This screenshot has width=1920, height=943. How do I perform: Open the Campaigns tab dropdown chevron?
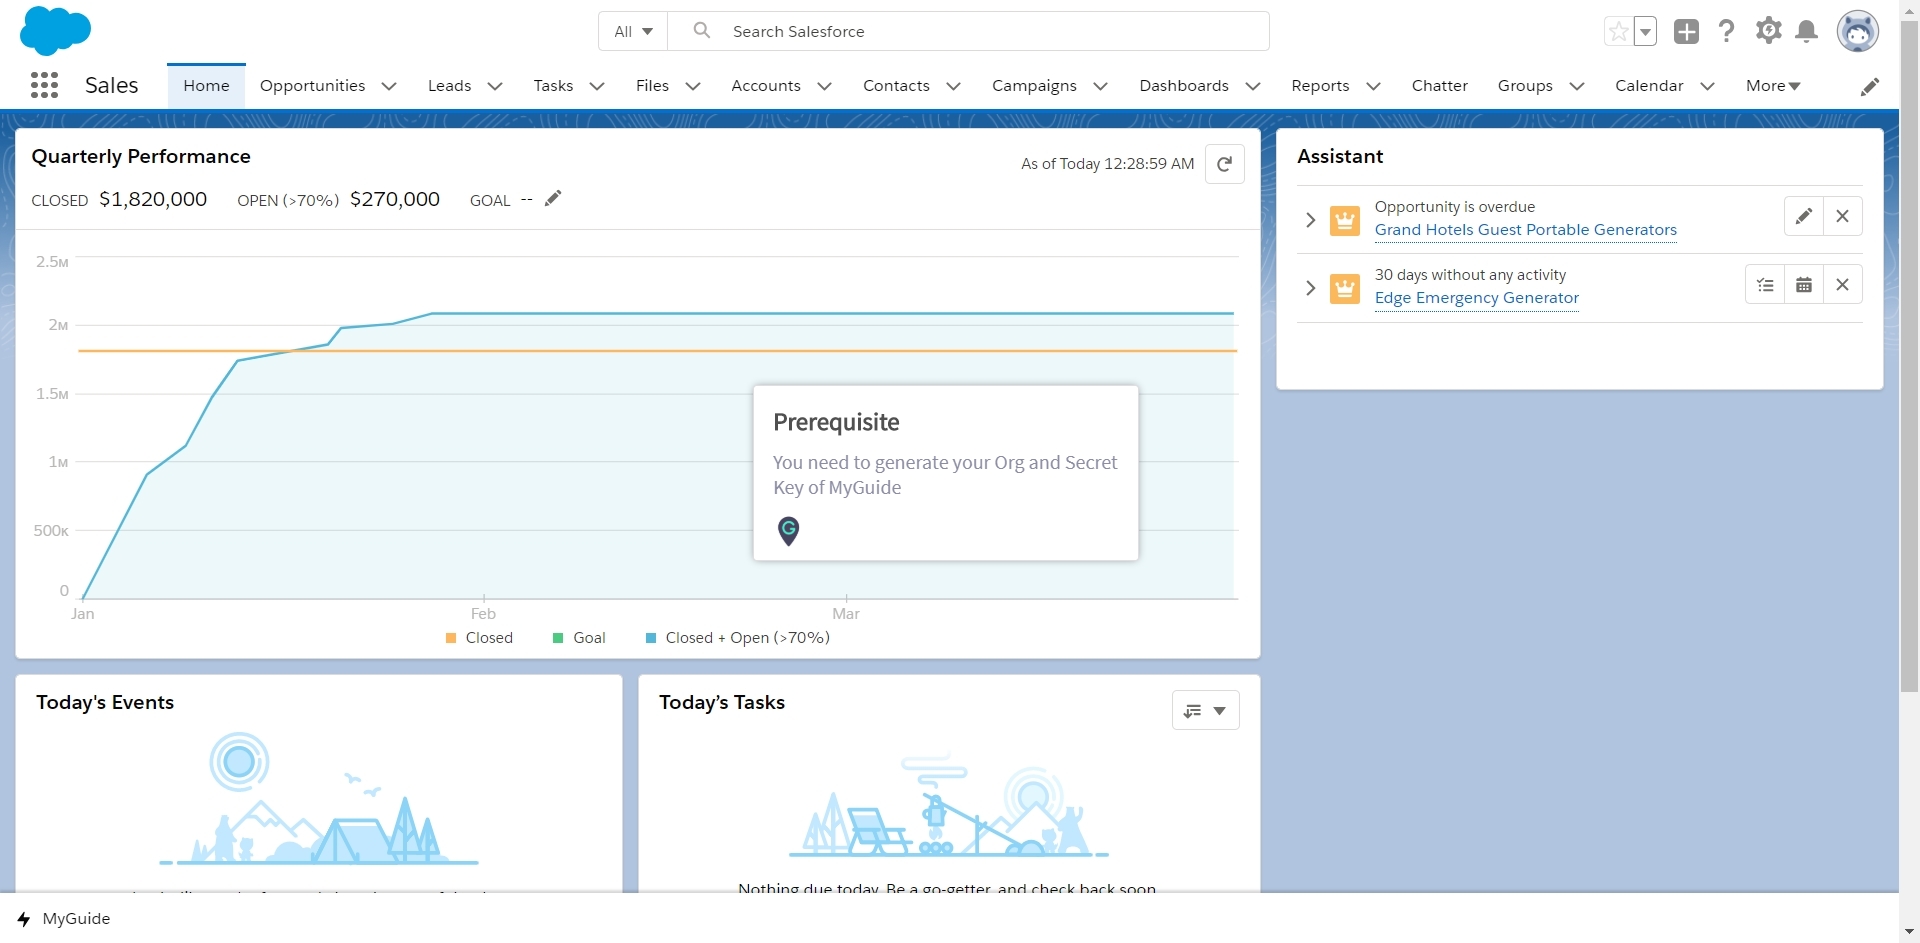pos(1100,86)
